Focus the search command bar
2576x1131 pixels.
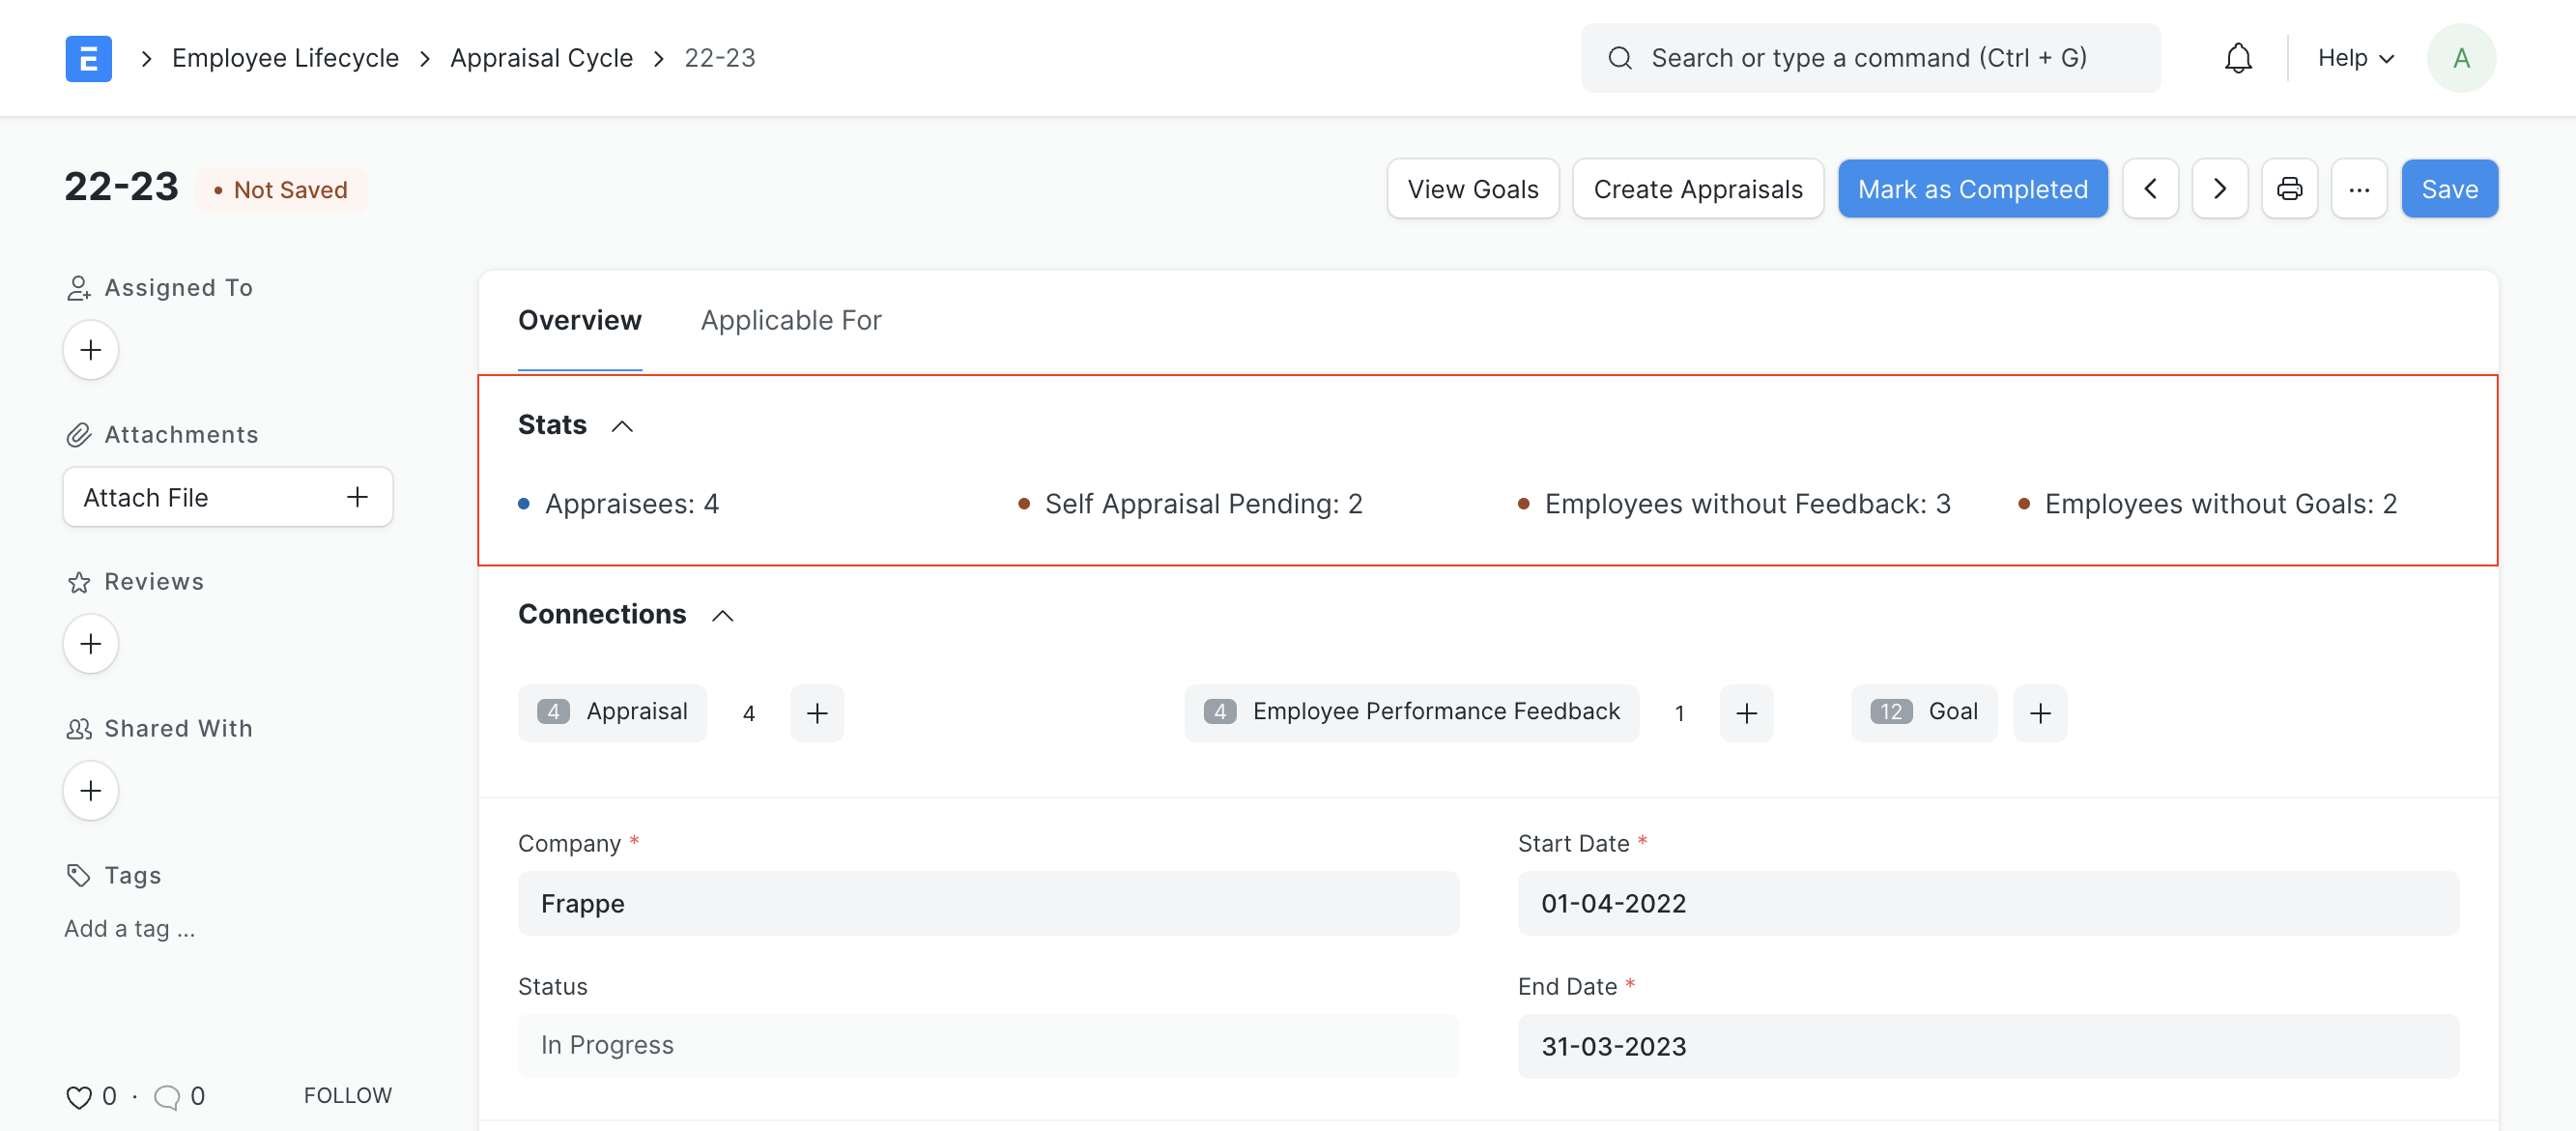[1870, 58]
